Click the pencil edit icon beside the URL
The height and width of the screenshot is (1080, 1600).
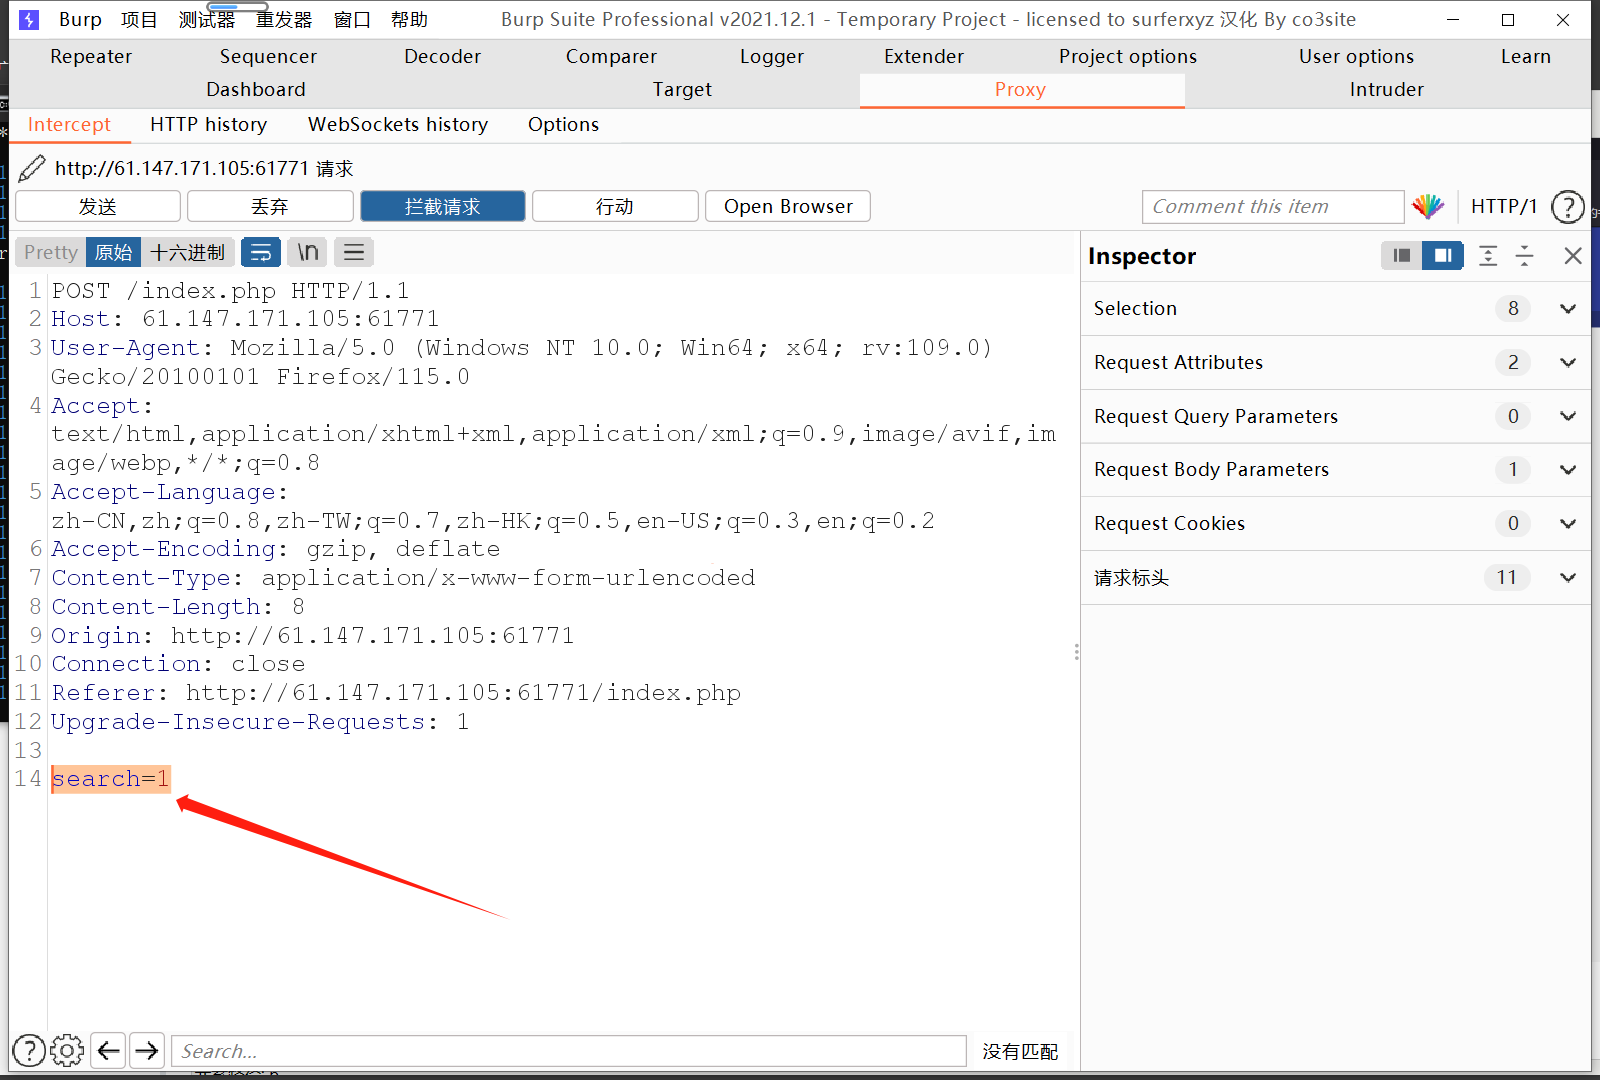32,168
